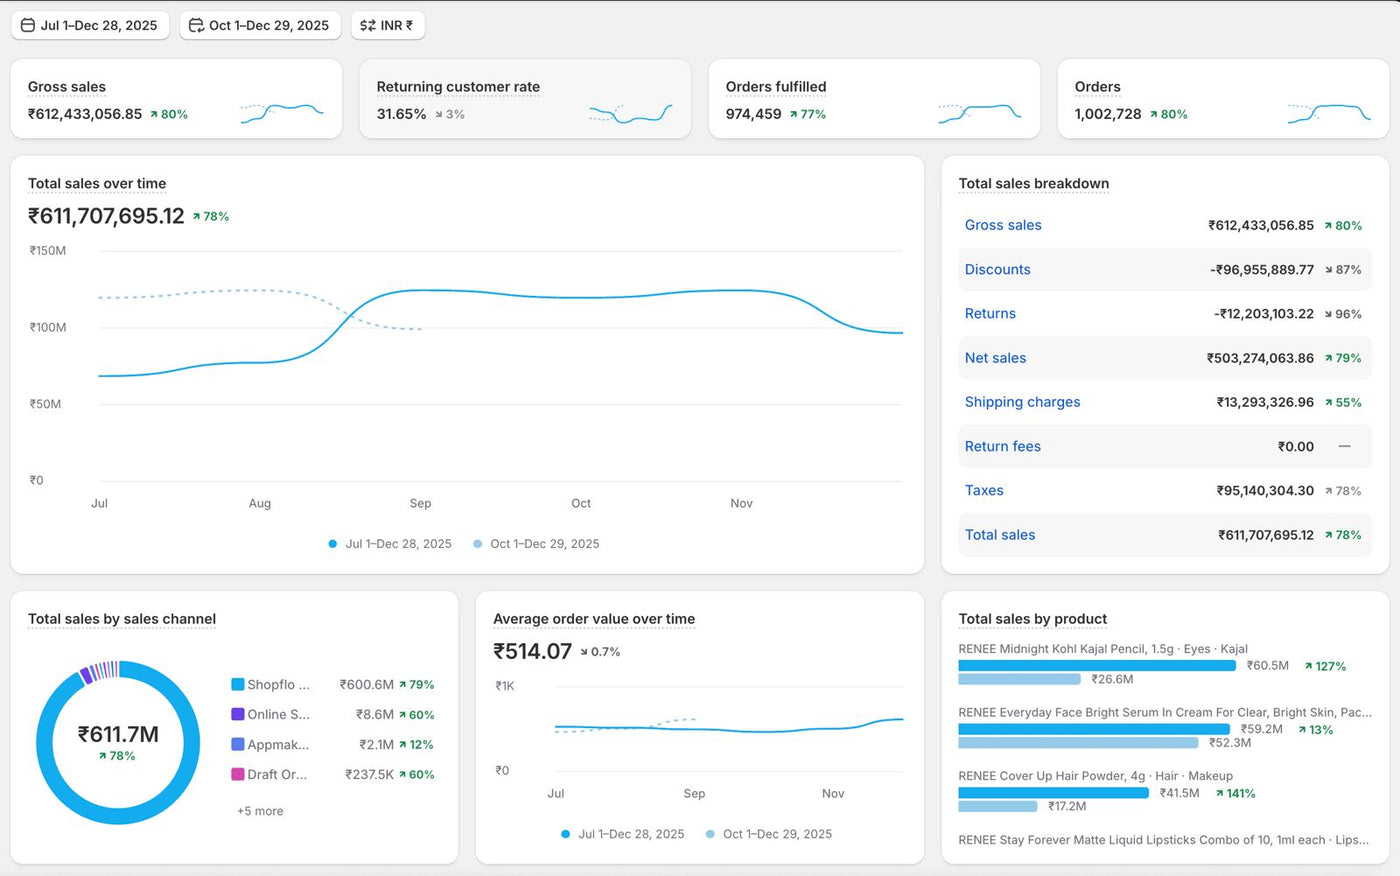
Task: Toggle the Jul 1–Dec 28 series in the total sales legend
Action: pos(390,544)
